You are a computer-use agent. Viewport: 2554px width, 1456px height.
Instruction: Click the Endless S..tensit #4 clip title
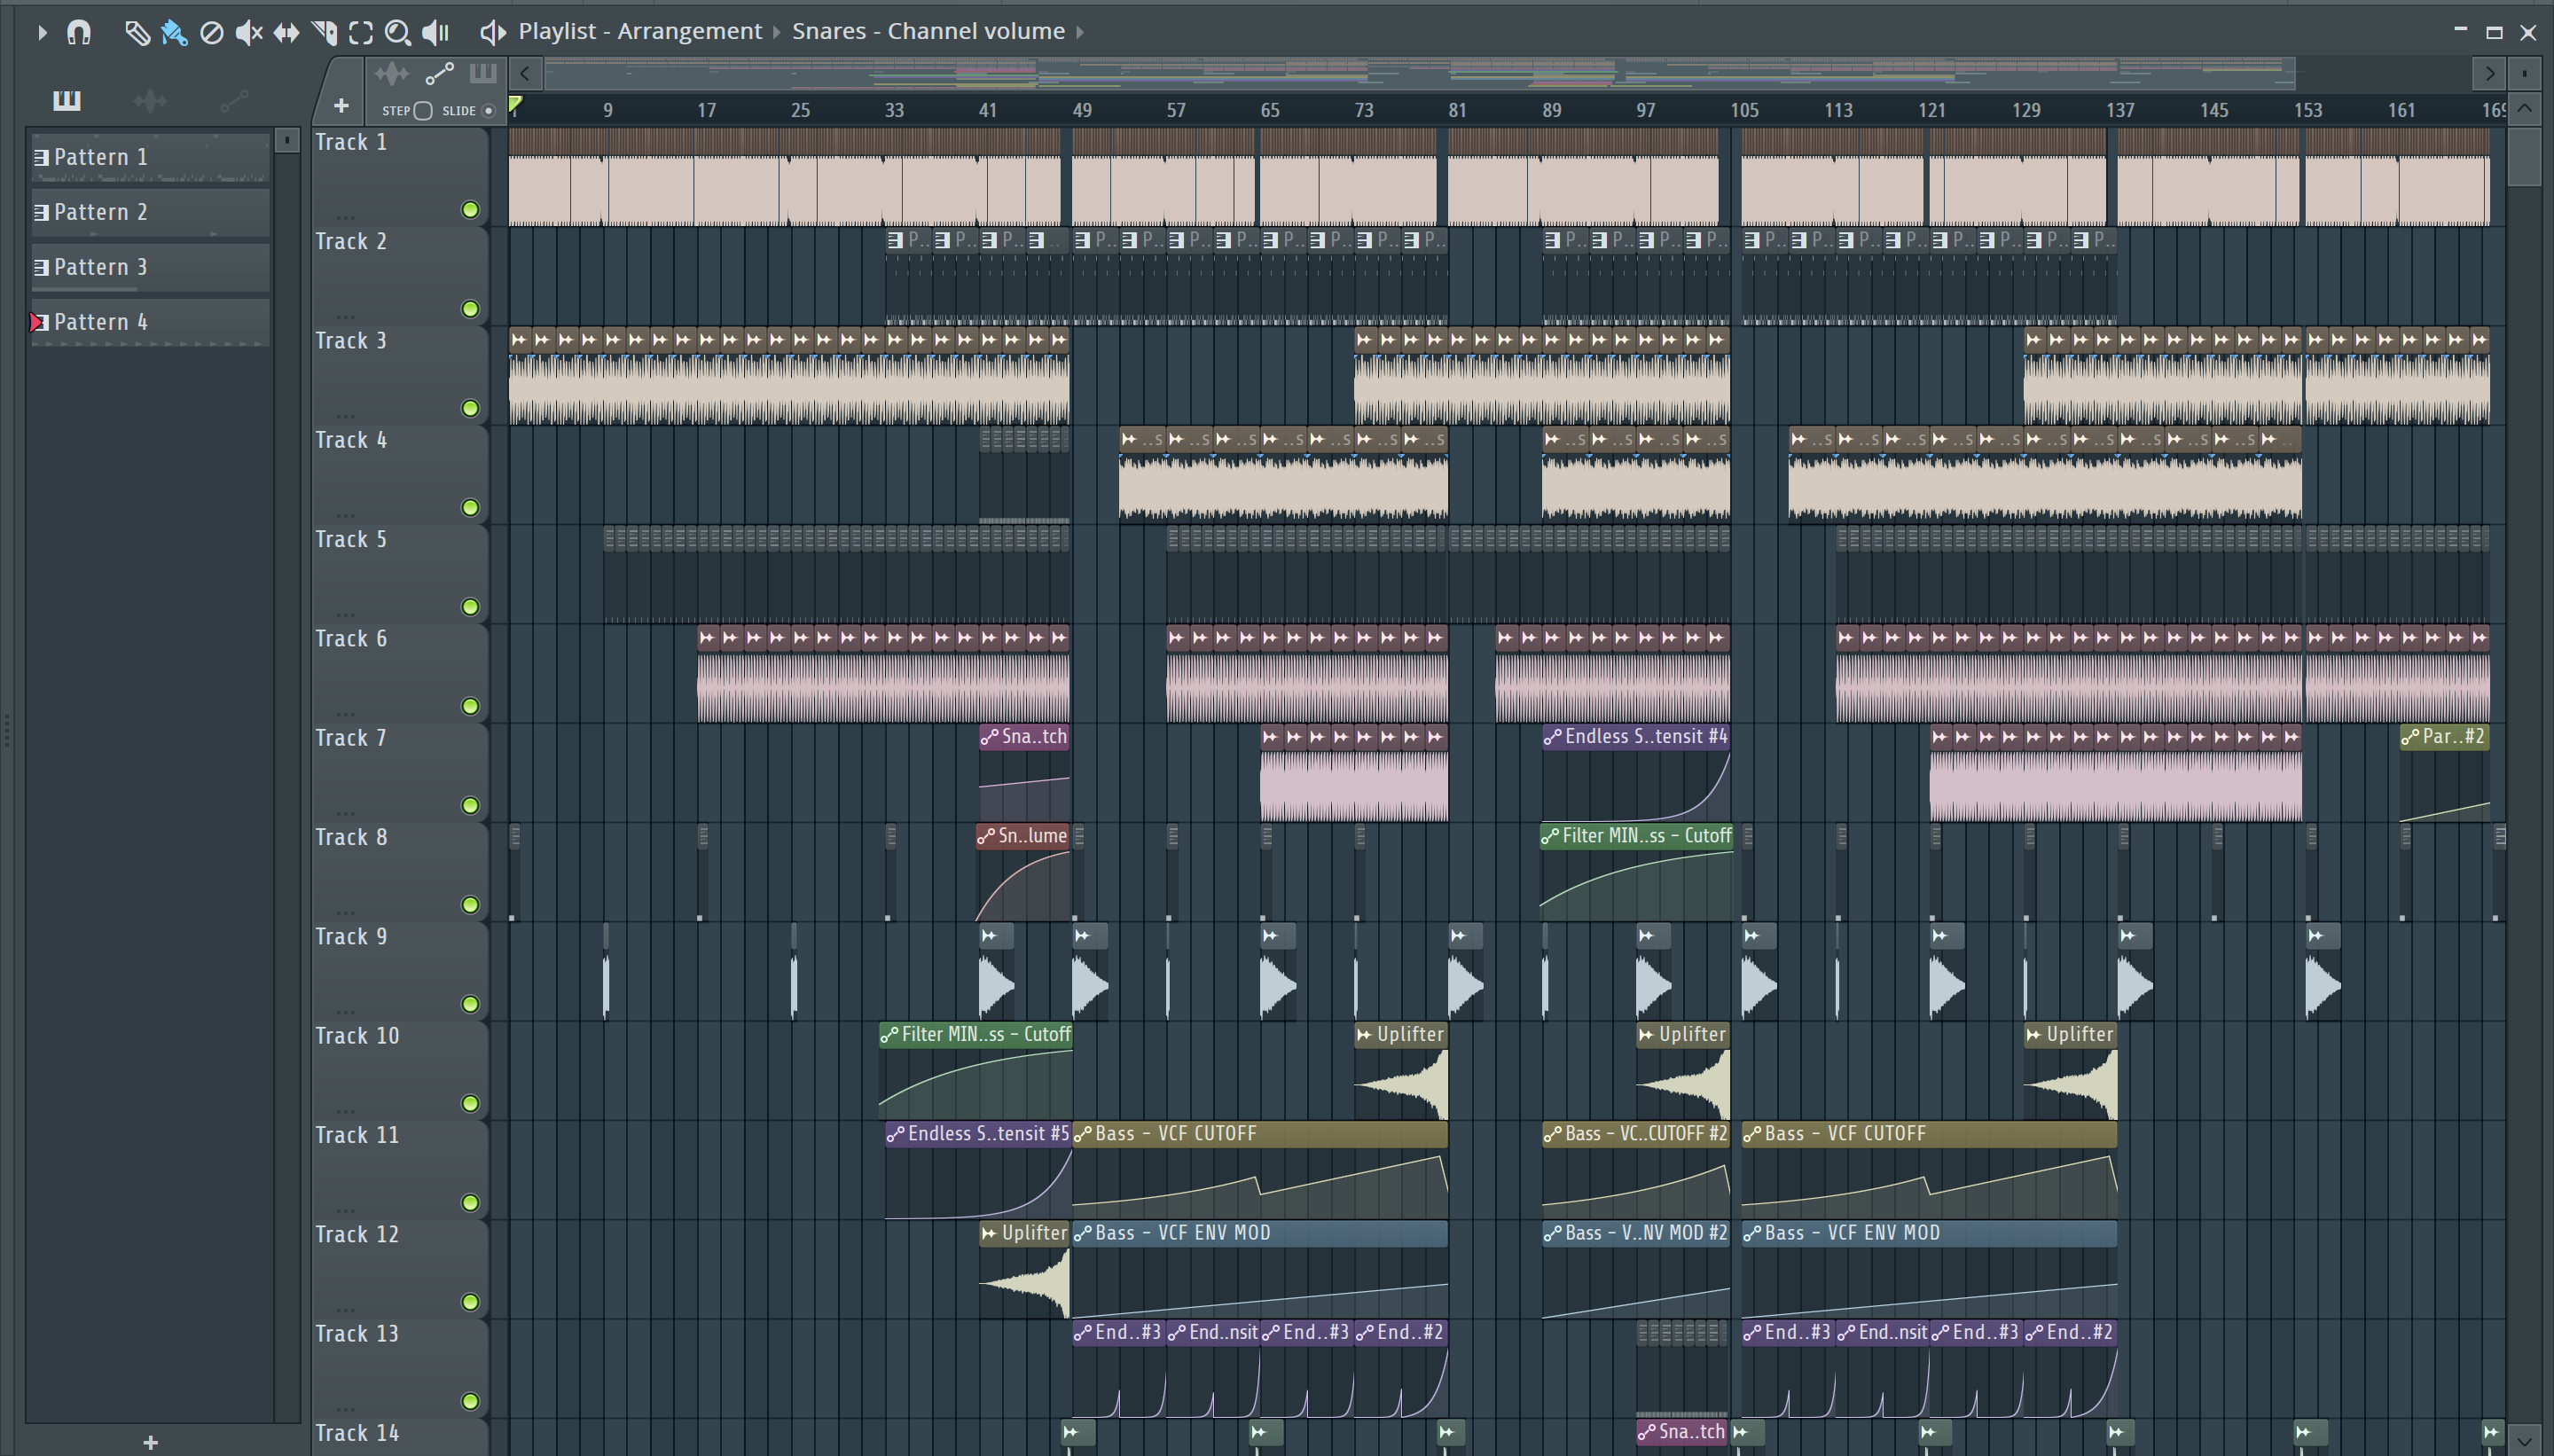[1645, 737]
